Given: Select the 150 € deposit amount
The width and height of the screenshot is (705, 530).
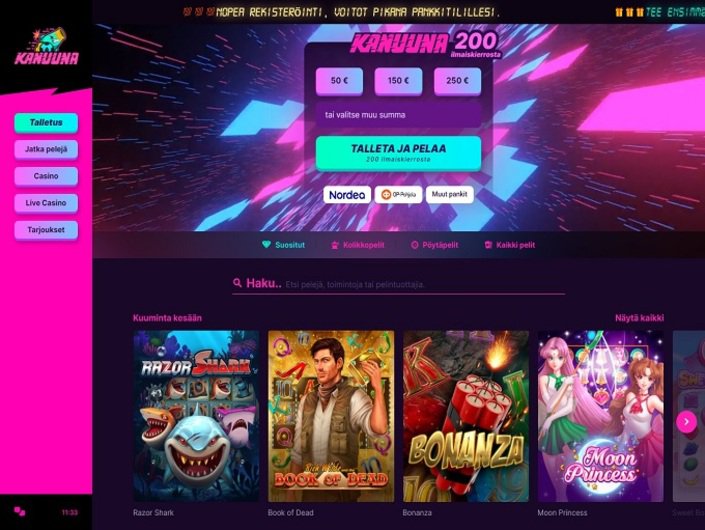Looking at the screenshot, I should [398, 81].
